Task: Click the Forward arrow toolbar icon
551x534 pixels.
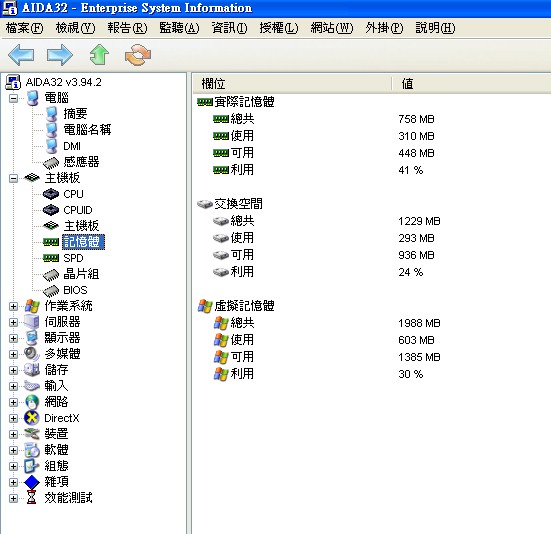Action: 60,55
